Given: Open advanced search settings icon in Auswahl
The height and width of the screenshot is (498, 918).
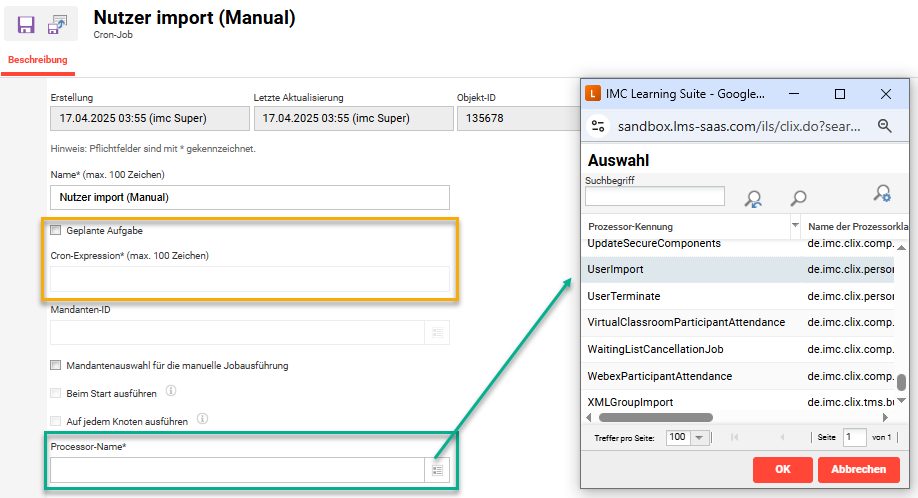Looking at the screenshot, I should coord(882,195).
